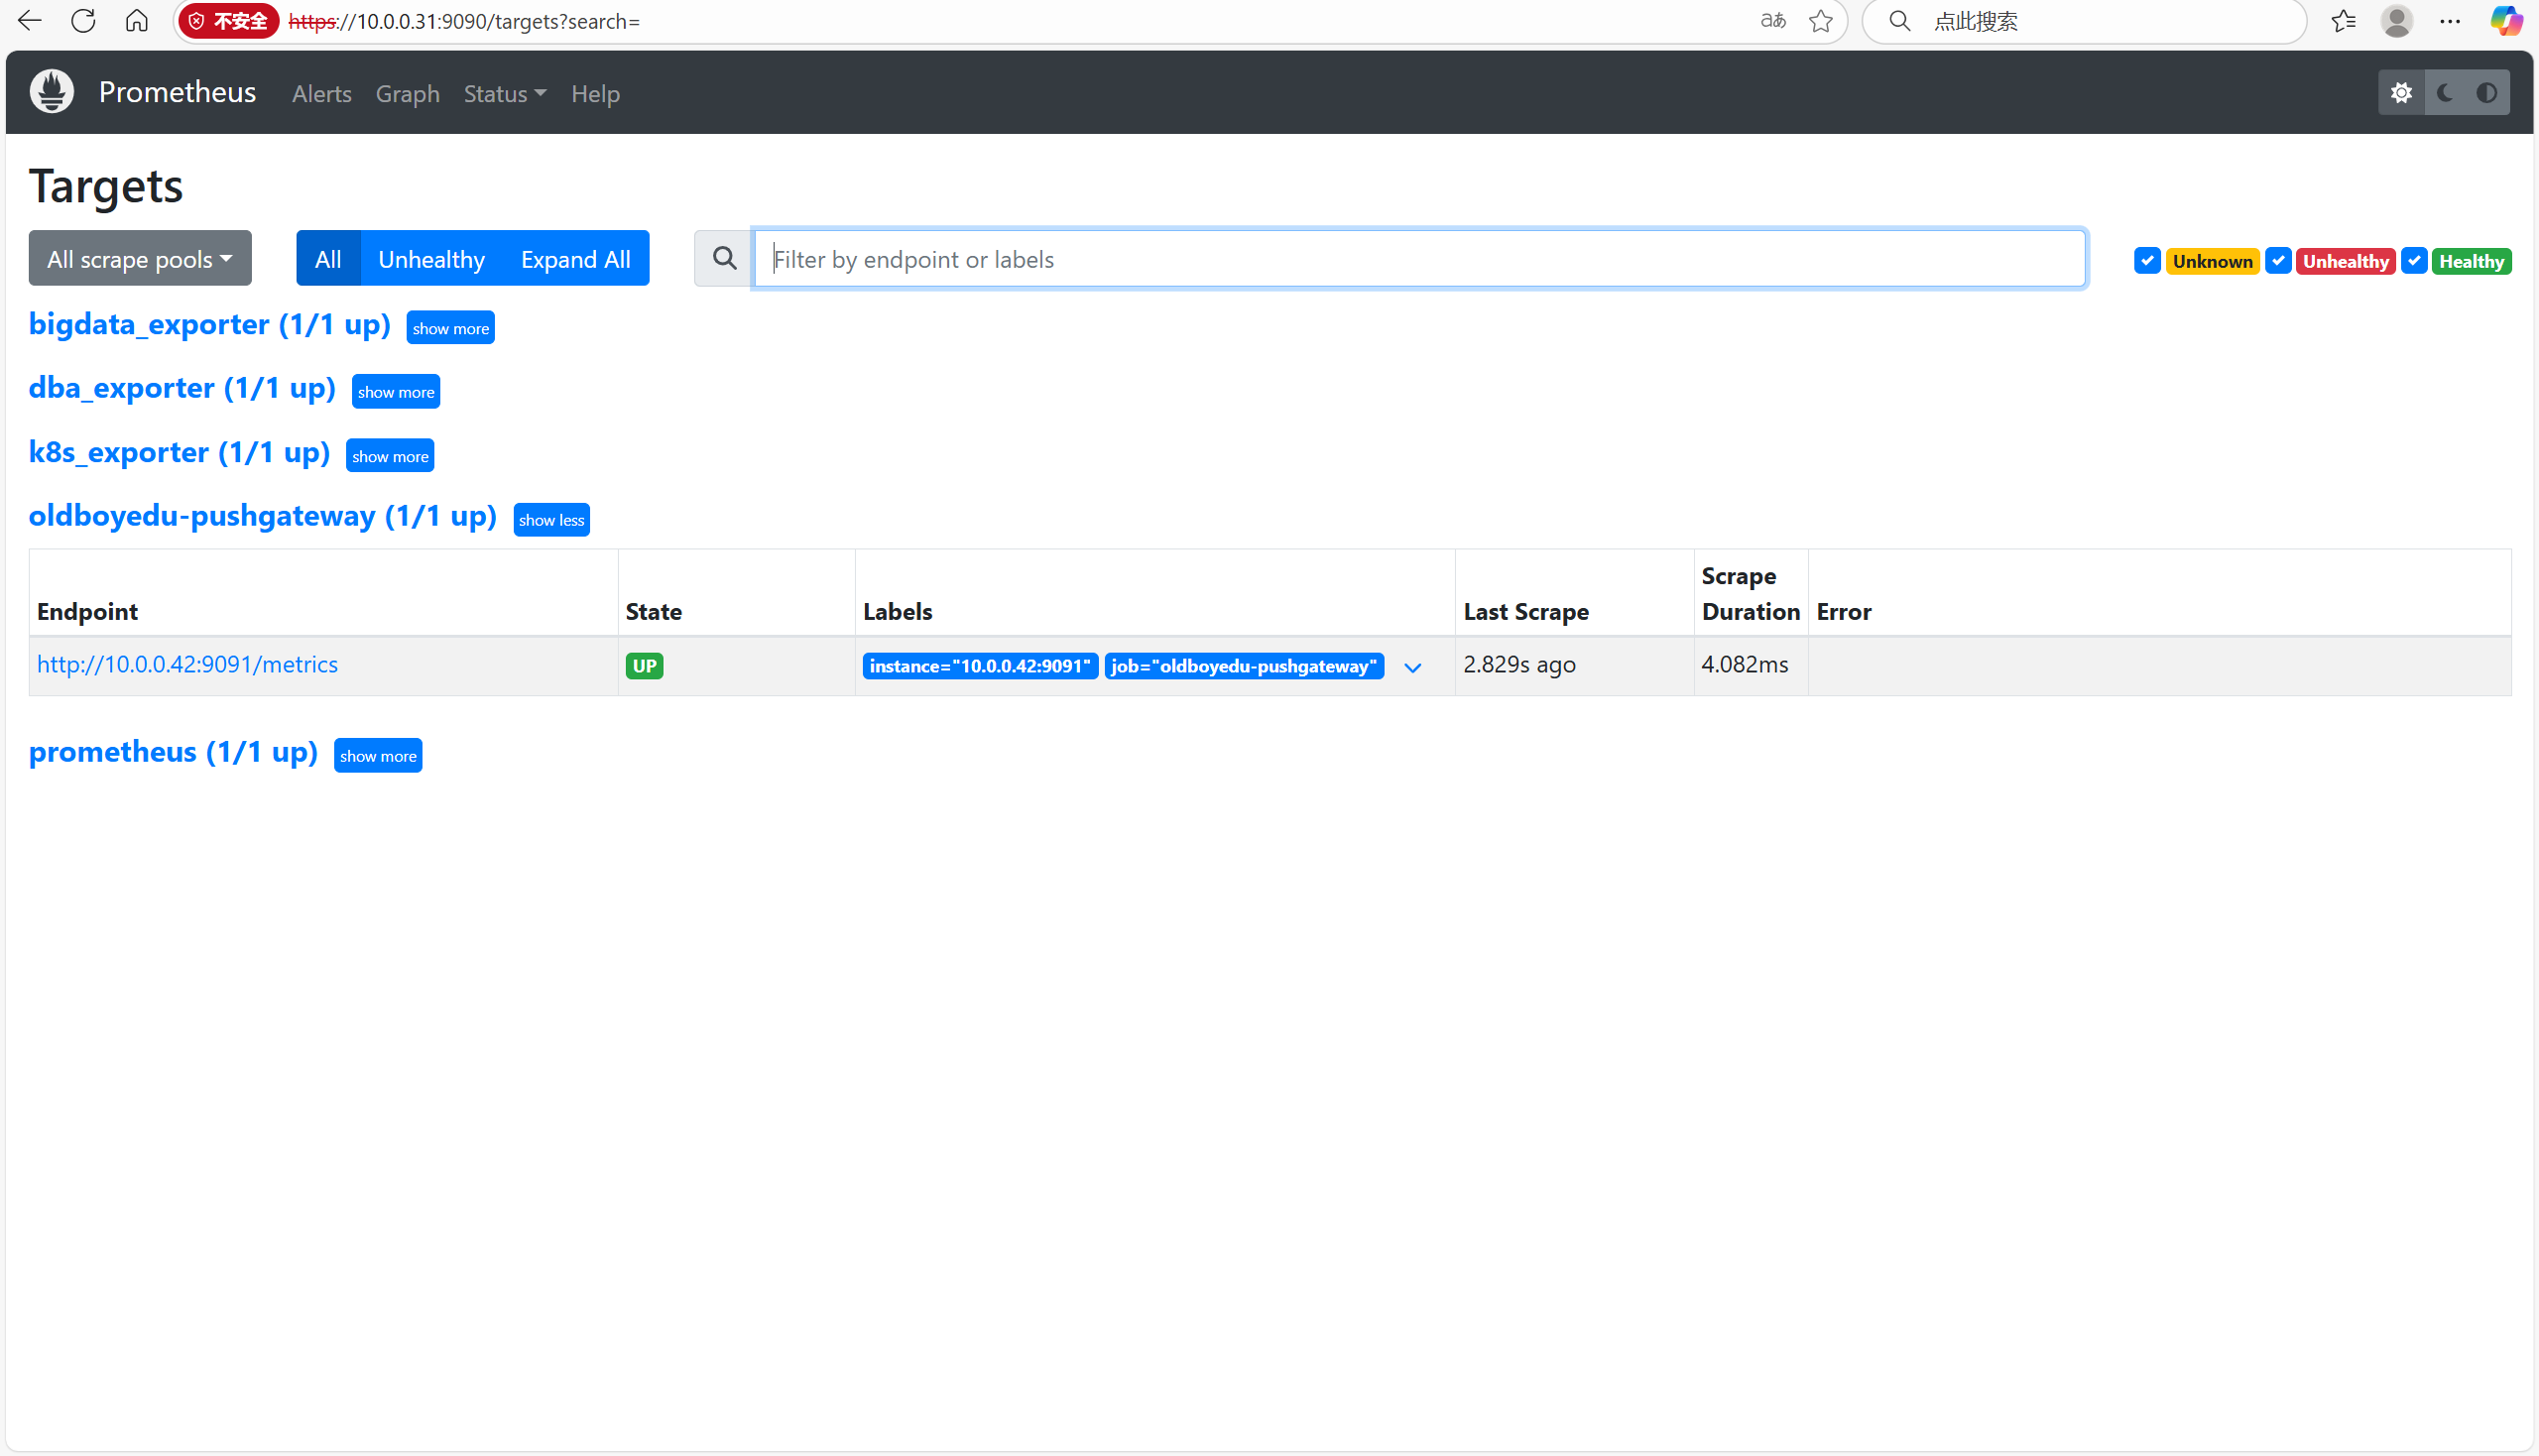Open the Status navigation dropdown
The image size is (2539, 1456).
click(x=504, y=94)
